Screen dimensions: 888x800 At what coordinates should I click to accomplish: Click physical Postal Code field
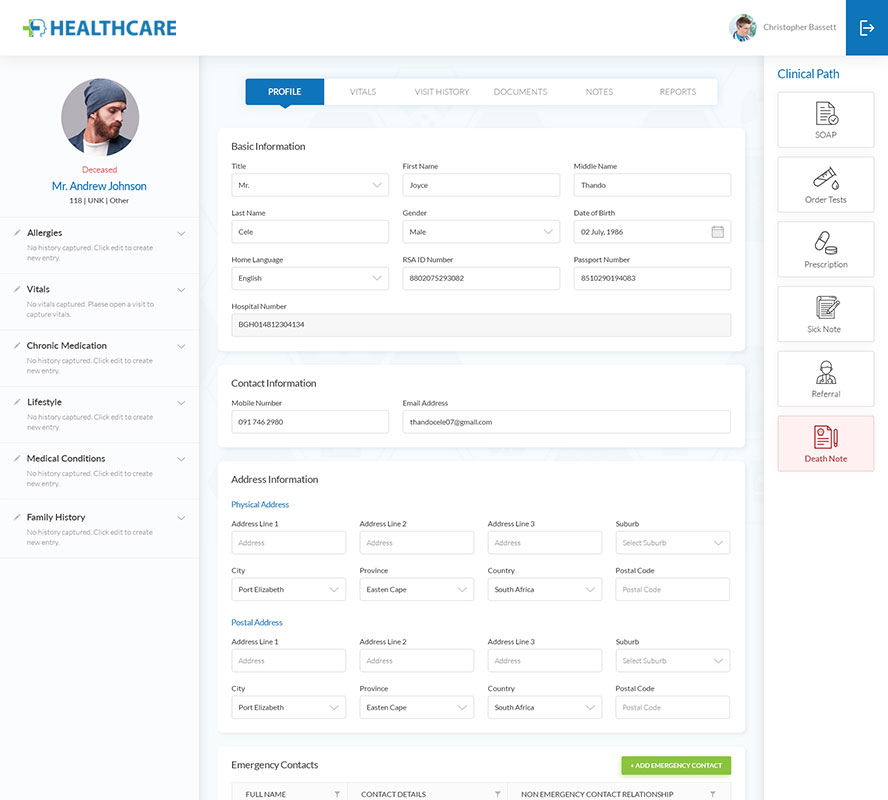pyautogui.click(x=673, y=589)
